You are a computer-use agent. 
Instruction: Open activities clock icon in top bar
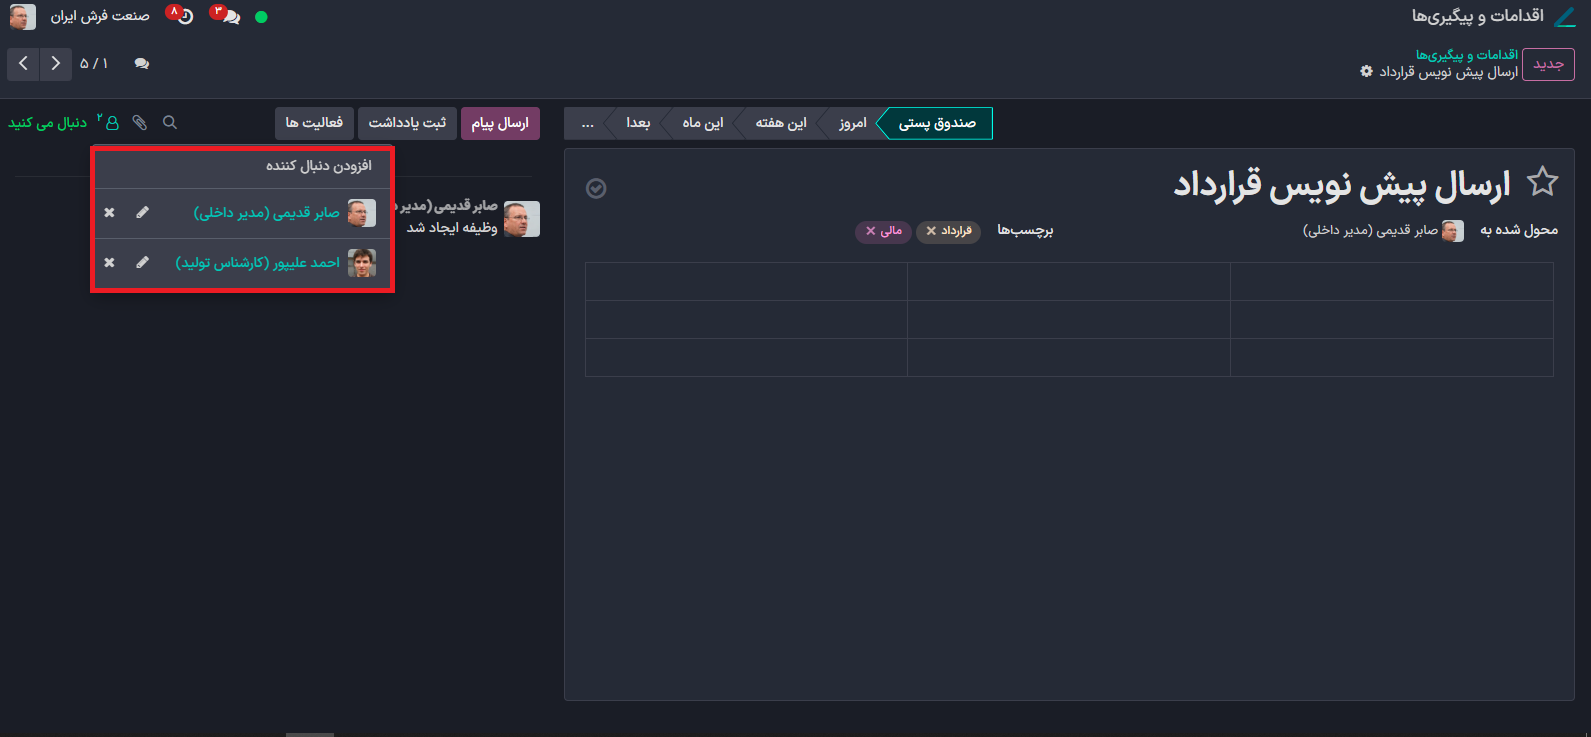tap(182, 16)
